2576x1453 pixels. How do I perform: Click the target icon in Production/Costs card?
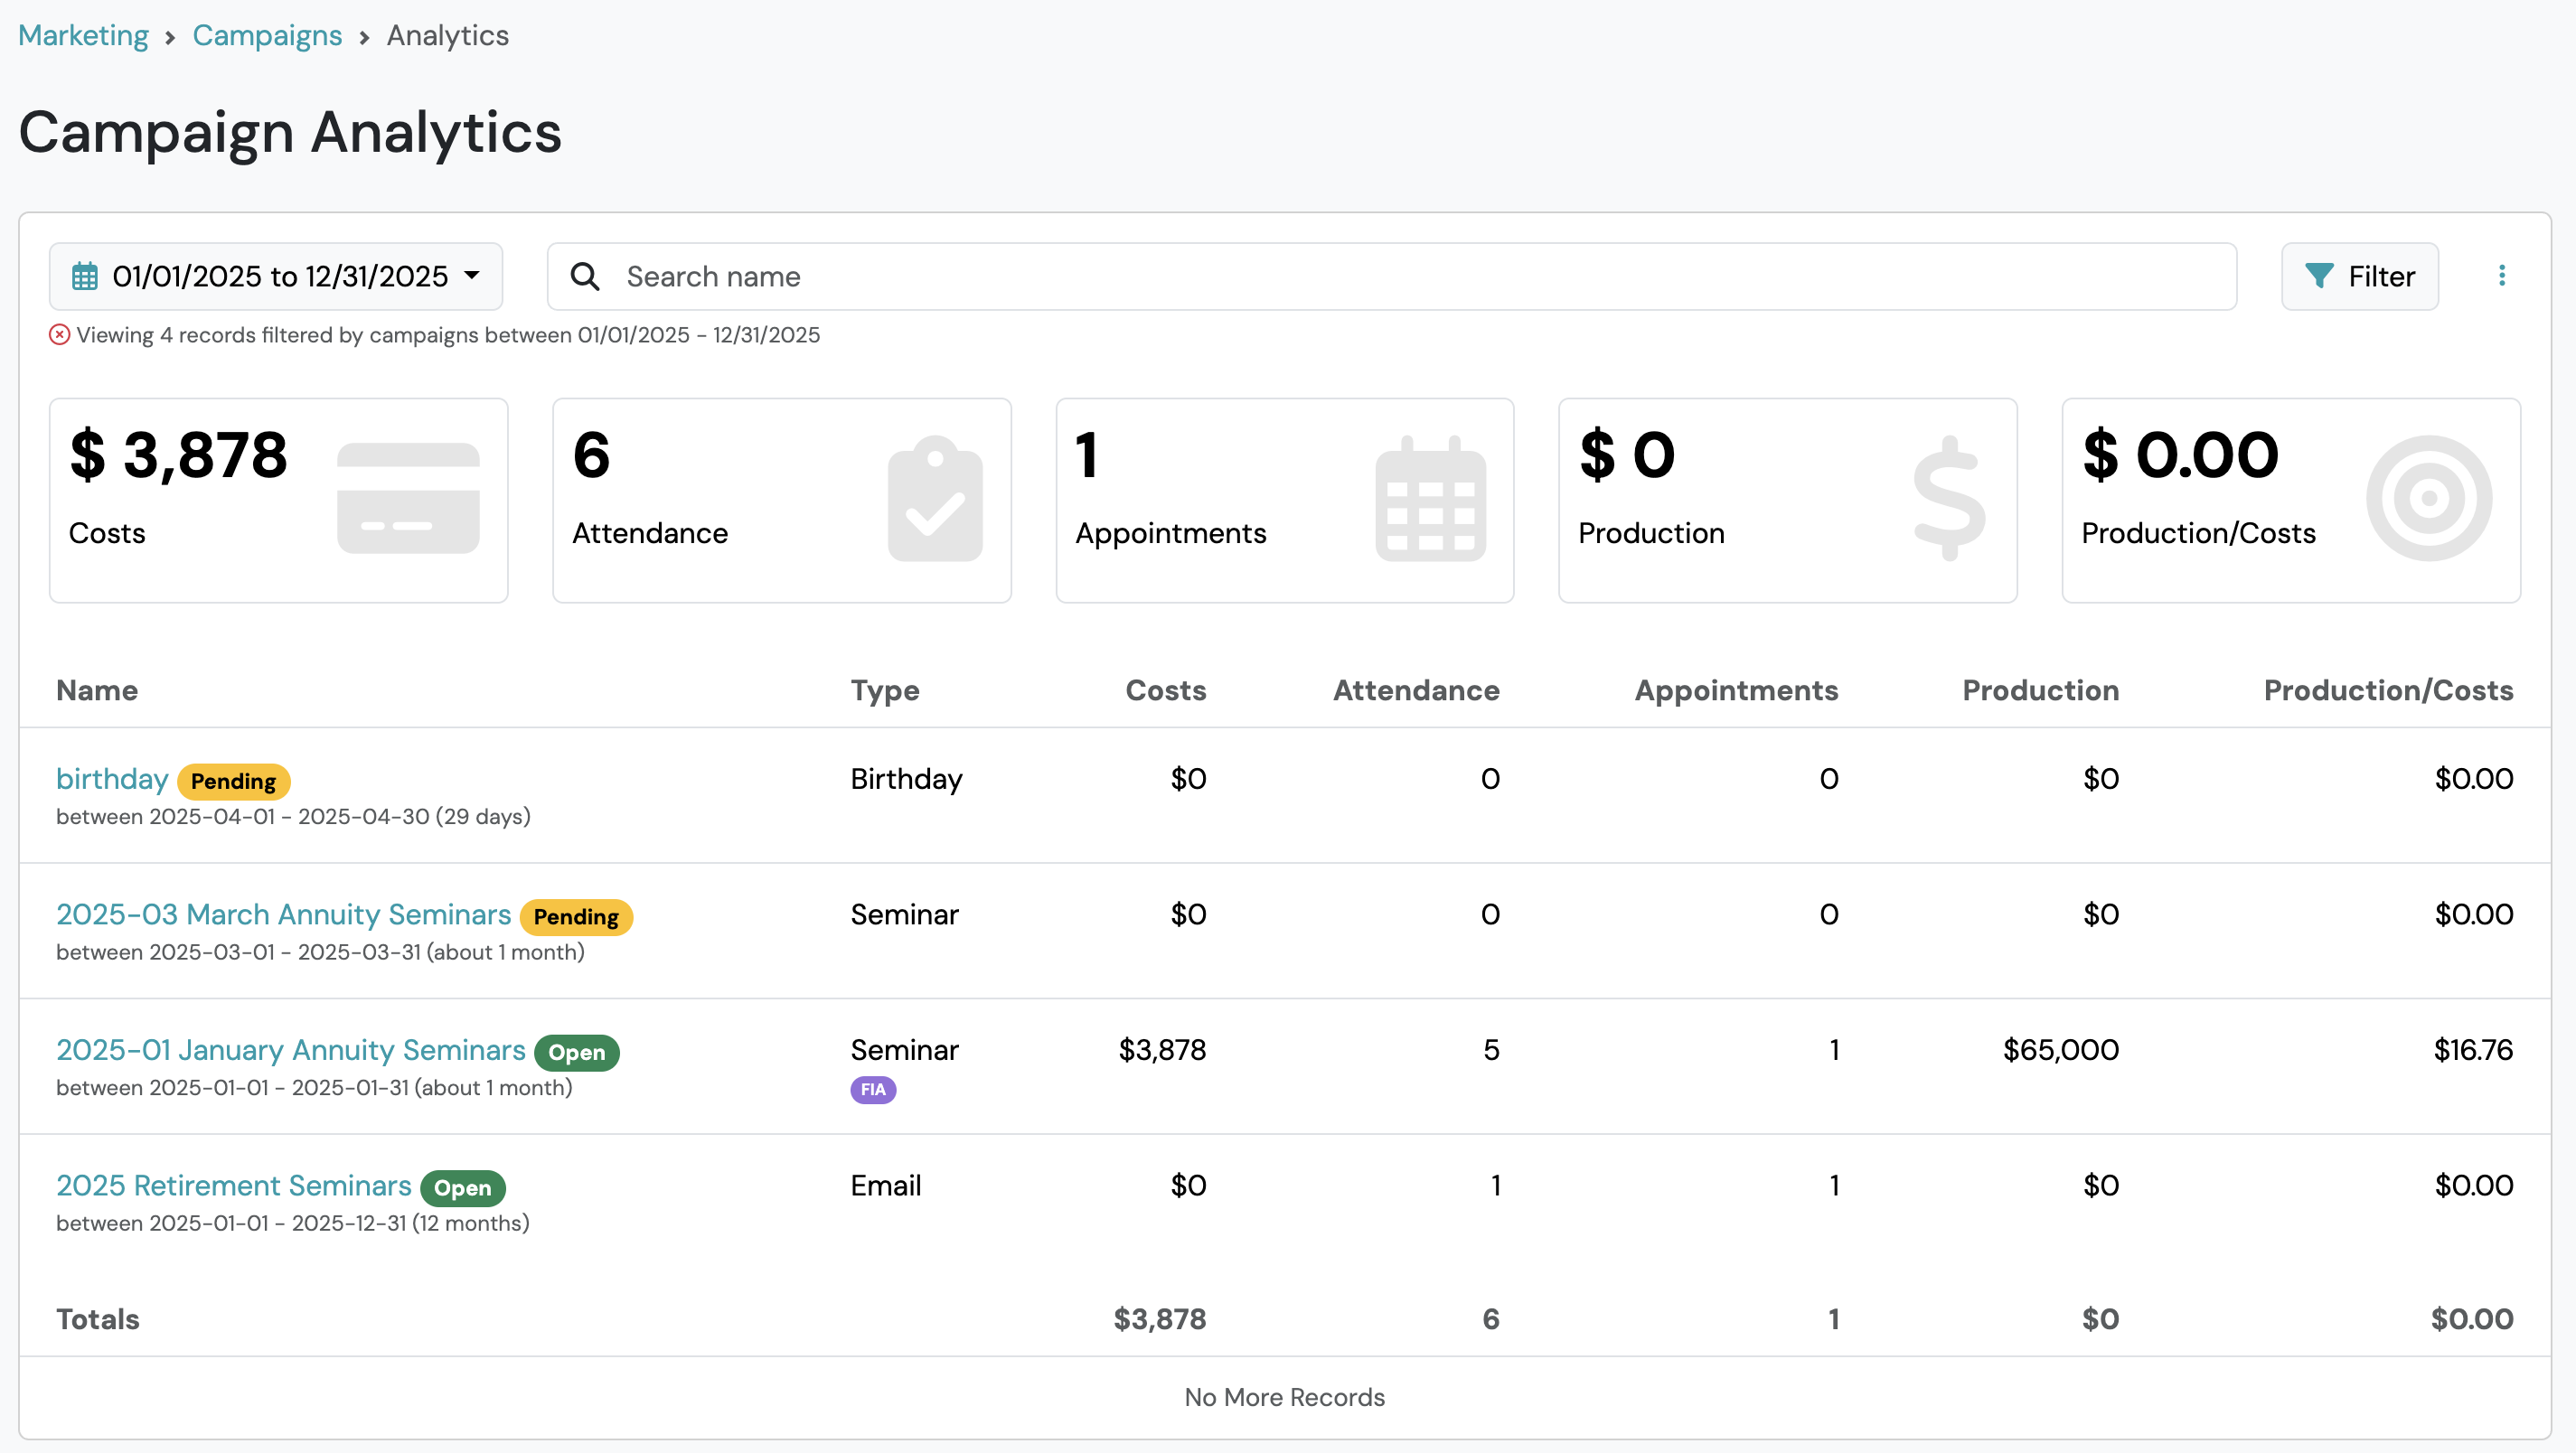tap(2429, 498)
